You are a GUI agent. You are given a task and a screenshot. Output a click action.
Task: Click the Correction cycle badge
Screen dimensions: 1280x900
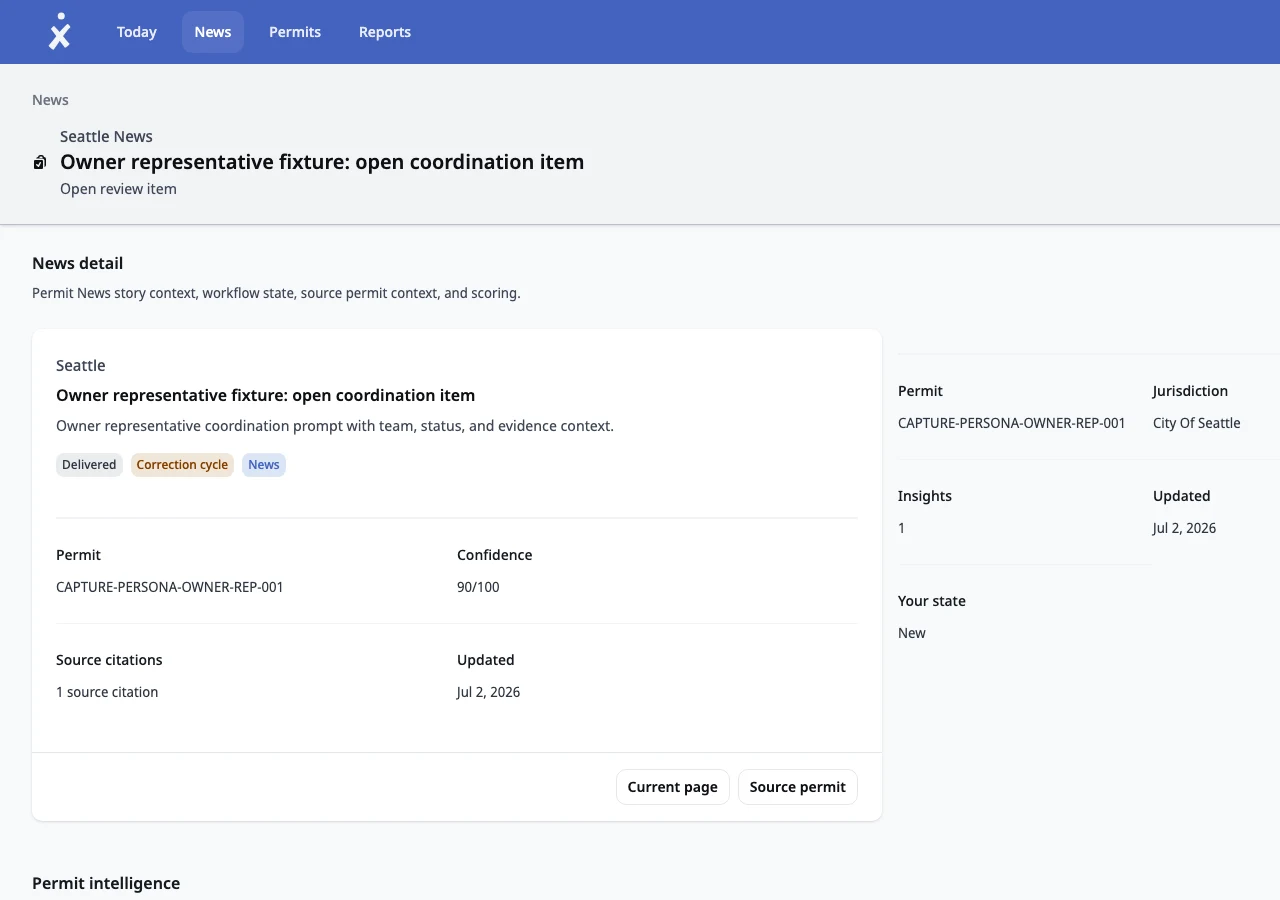tap(182, 464)
